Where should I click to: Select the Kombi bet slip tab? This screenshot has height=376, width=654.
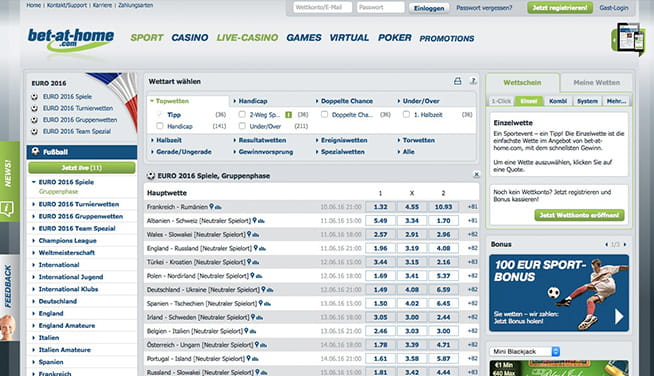point(558,101)
